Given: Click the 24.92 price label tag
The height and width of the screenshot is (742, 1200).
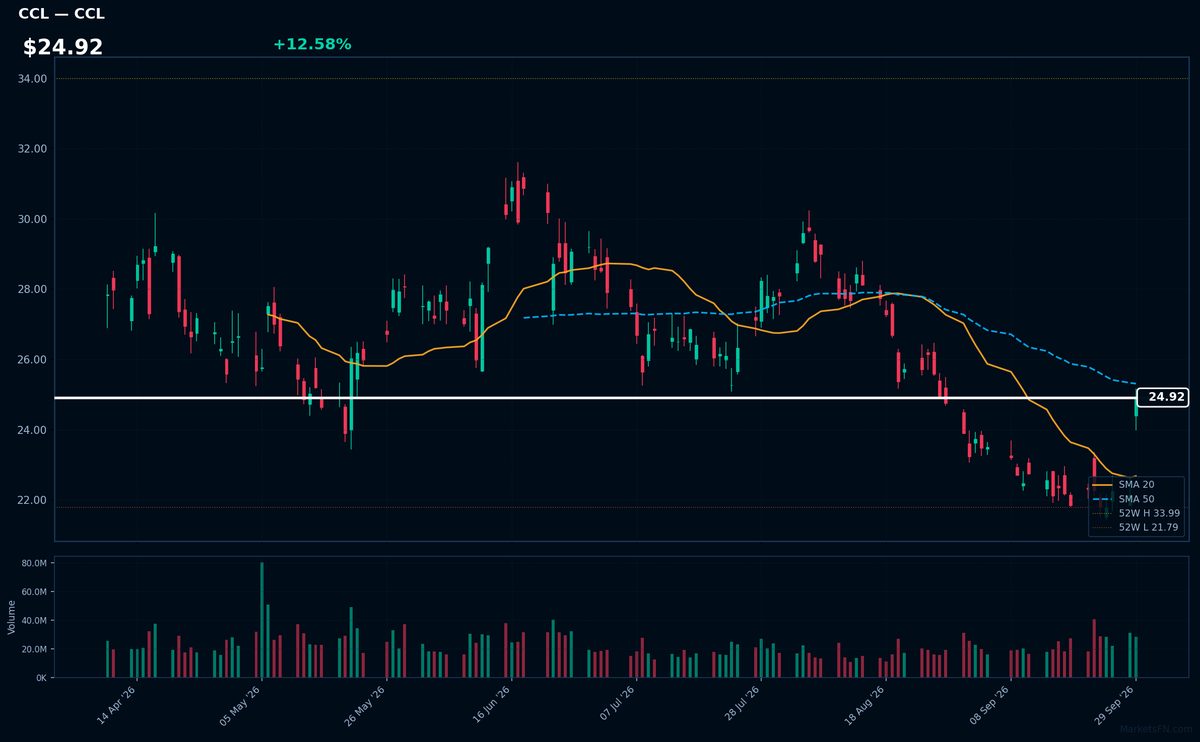Looking at the screenshot, I should 1165,397.
